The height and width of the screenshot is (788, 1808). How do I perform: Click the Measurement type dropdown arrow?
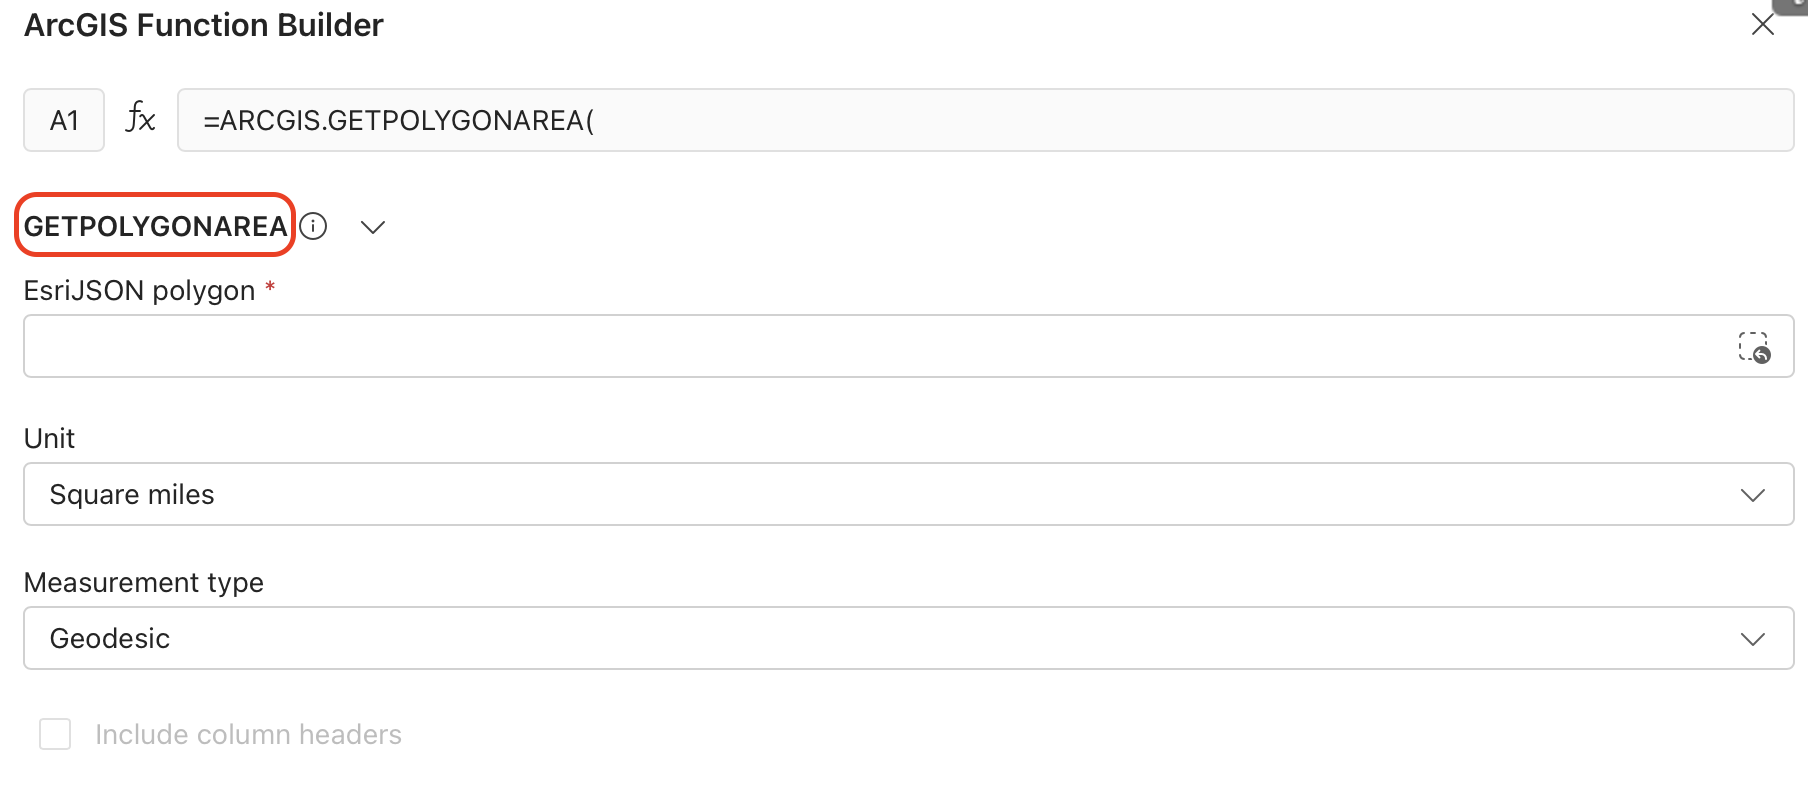(1752, 639)
